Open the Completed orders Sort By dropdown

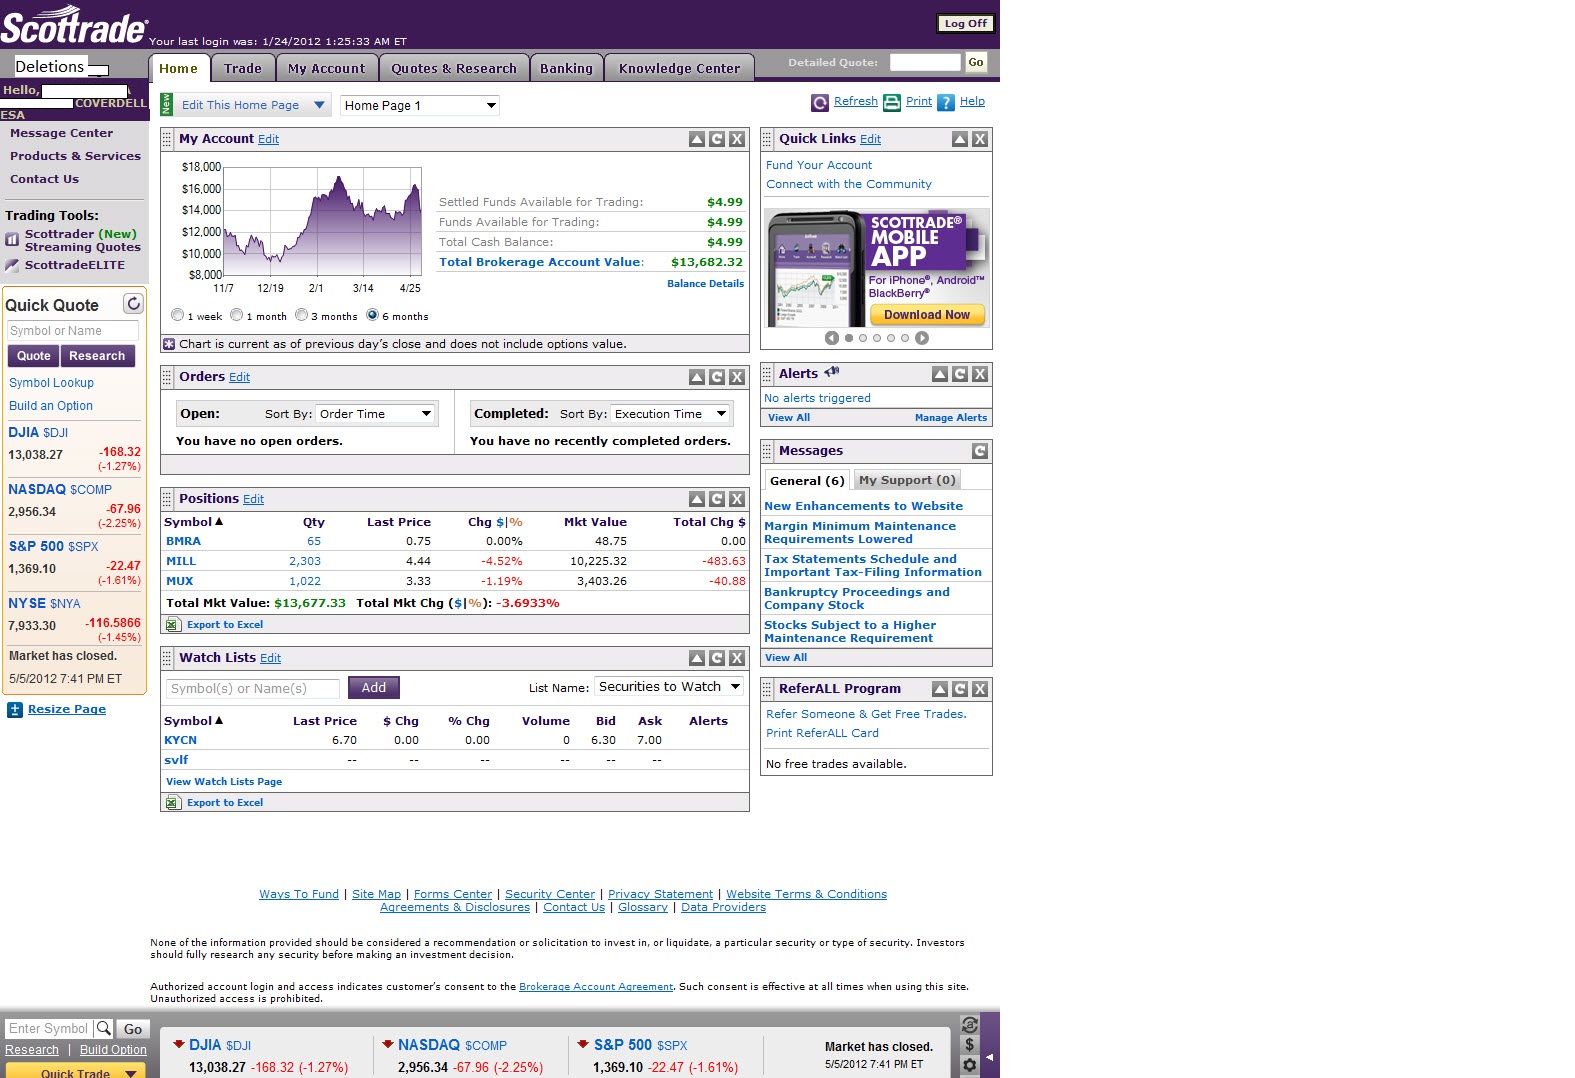tap(671, 414)
